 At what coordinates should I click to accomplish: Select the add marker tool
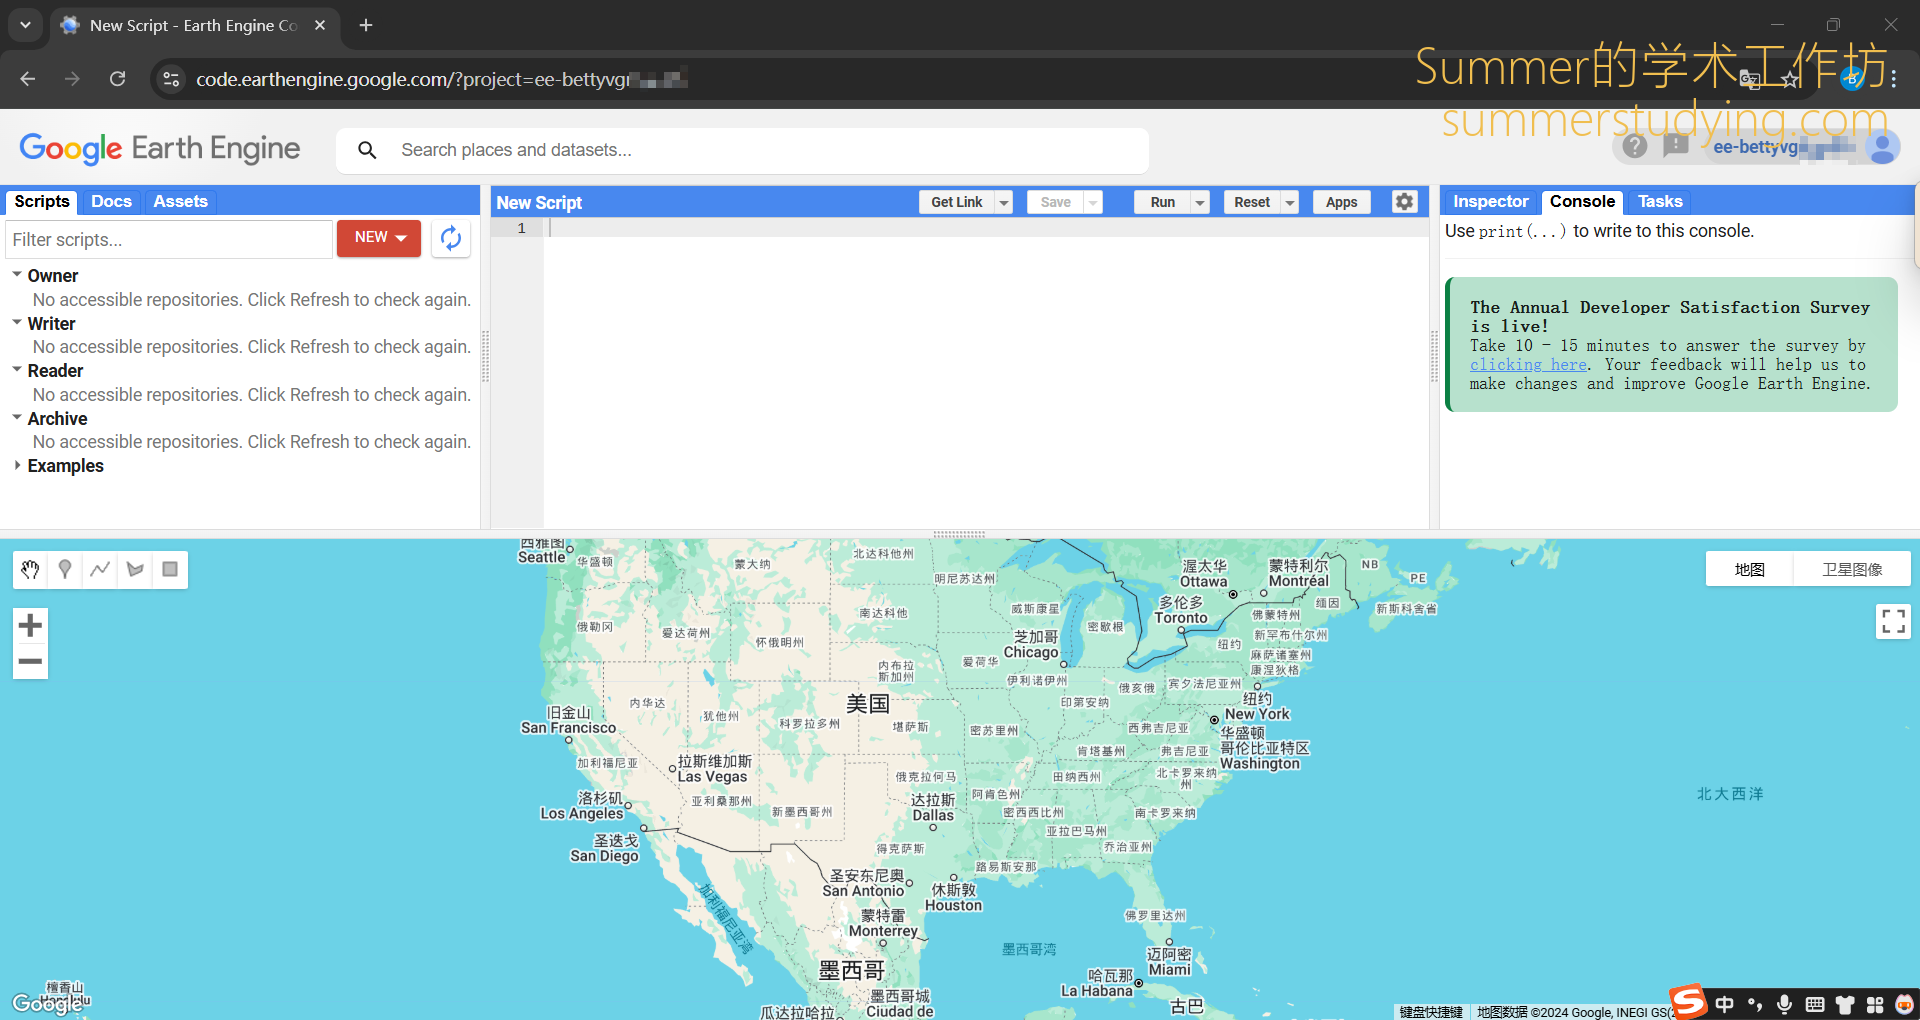[65, 569]
